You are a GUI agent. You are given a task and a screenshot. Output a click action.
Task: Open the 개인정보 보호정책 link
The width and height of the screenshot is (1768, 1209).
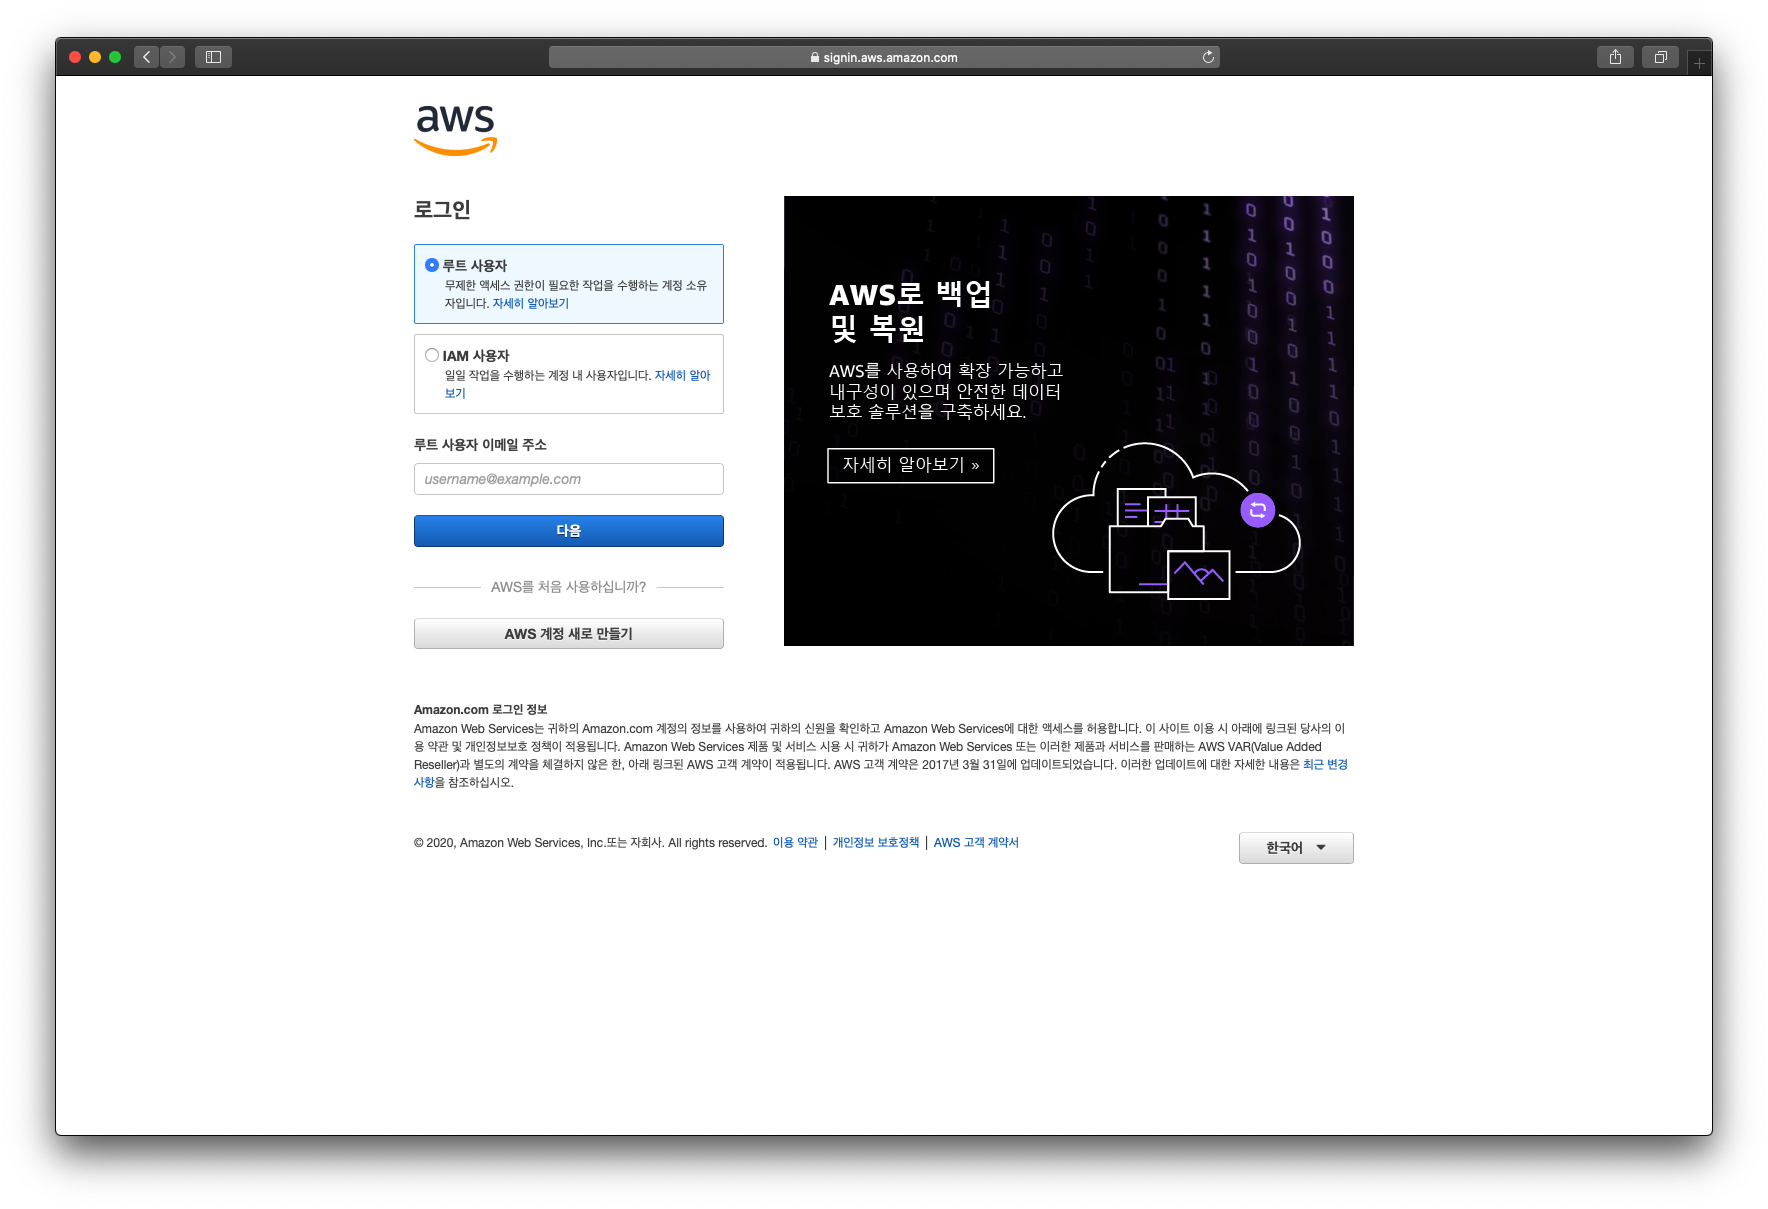coord(876,842)
